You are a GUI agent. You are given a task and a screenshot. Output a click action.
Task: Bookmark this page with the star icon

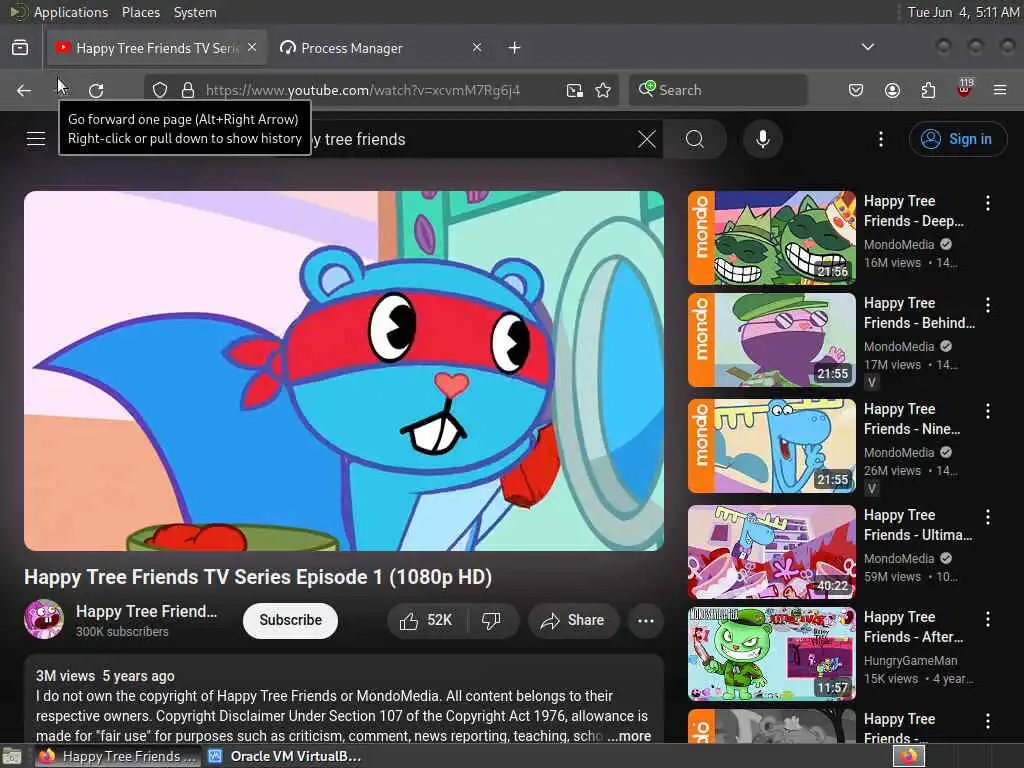[603, 90]
